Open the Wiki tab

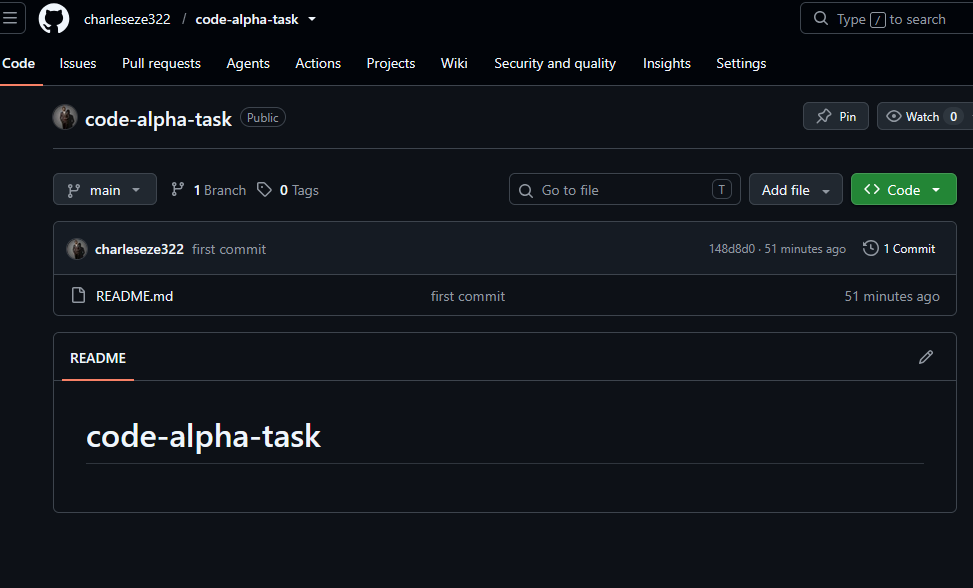pyautogui.click(x=454, y=63)
